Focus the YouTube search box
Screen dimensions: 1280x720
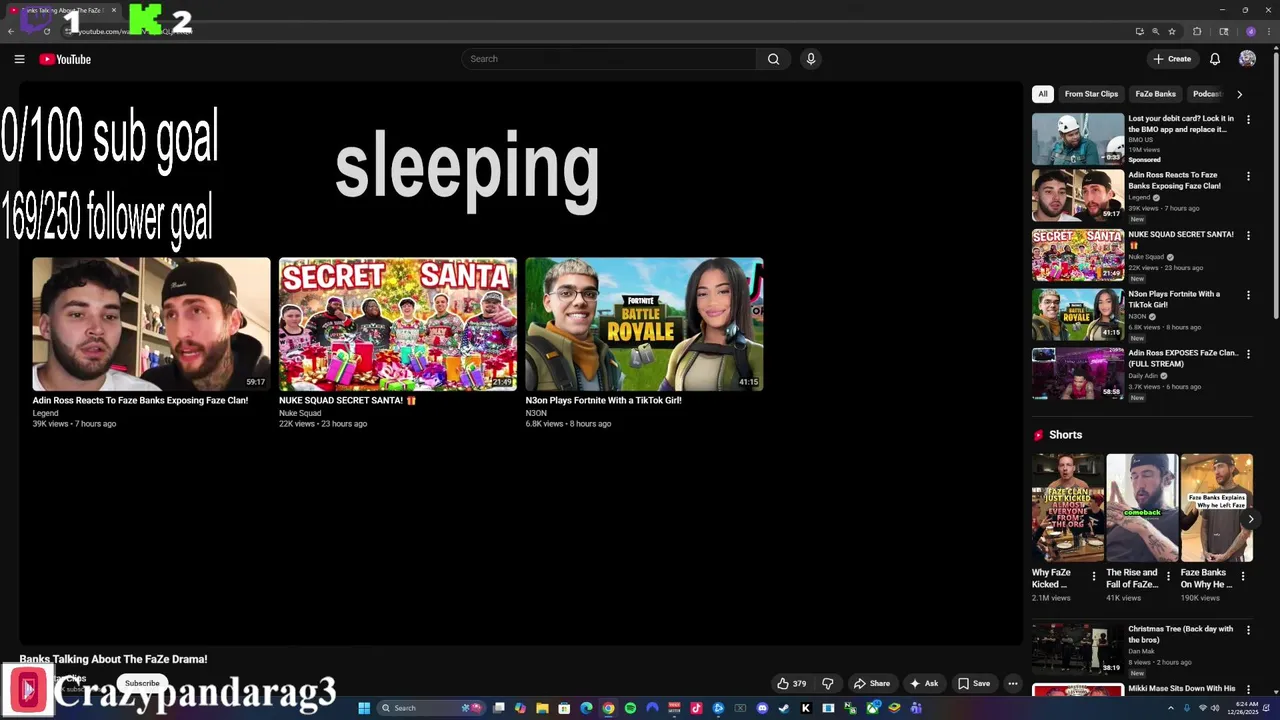[609, 59]
